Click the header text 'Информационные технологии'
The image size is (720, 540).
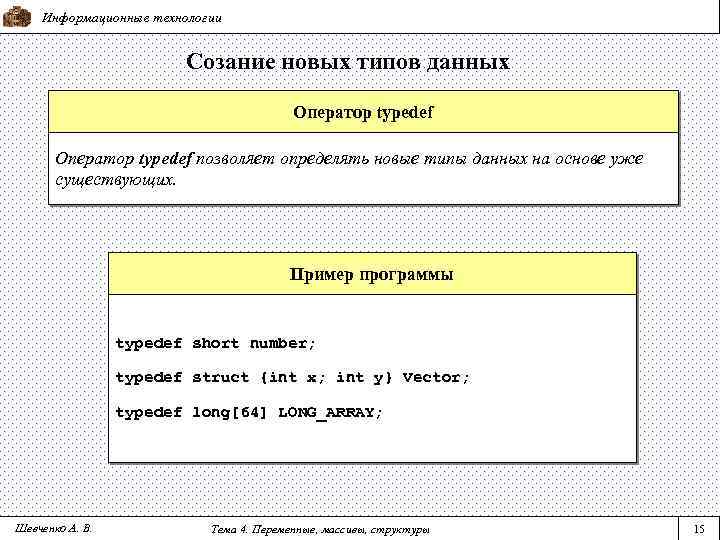click(x=132, y=18)
